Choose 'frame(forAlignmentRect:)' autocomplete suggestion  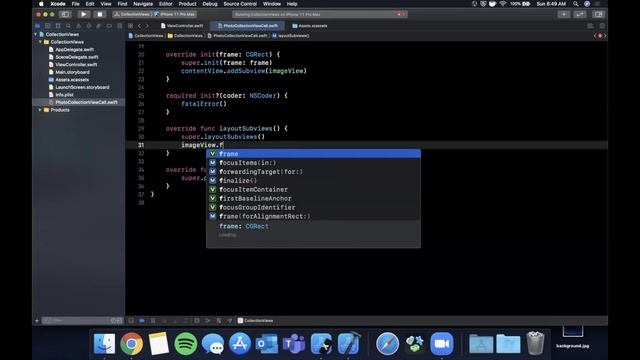pos(313,216)
